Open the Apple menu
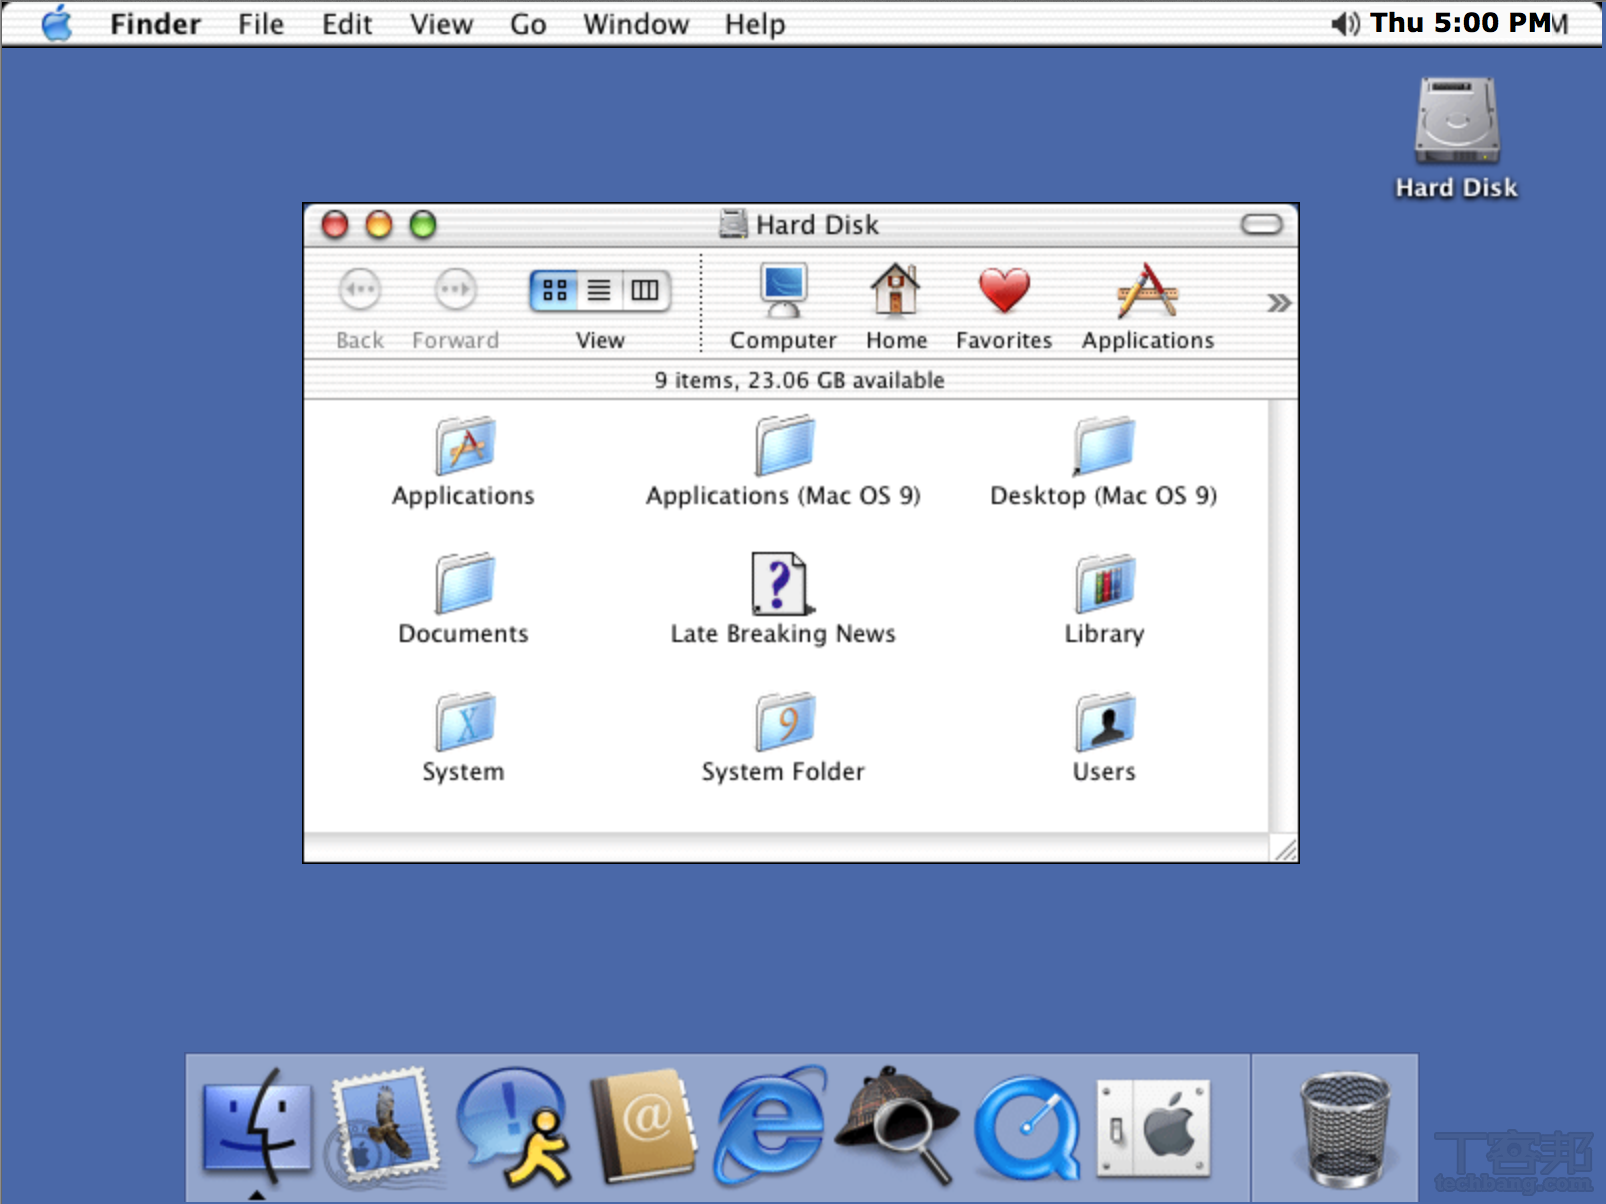 point(55,23)
